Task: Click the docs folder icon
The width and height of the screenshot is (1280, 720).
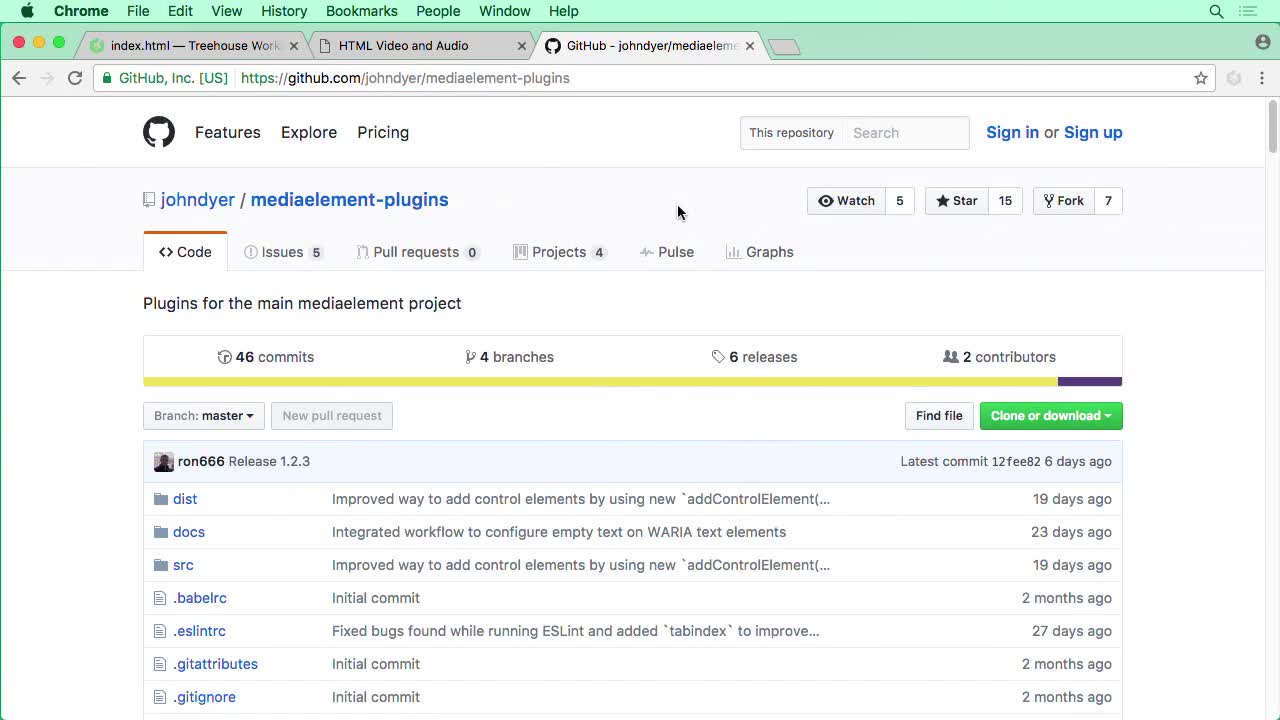Action: 161,532
